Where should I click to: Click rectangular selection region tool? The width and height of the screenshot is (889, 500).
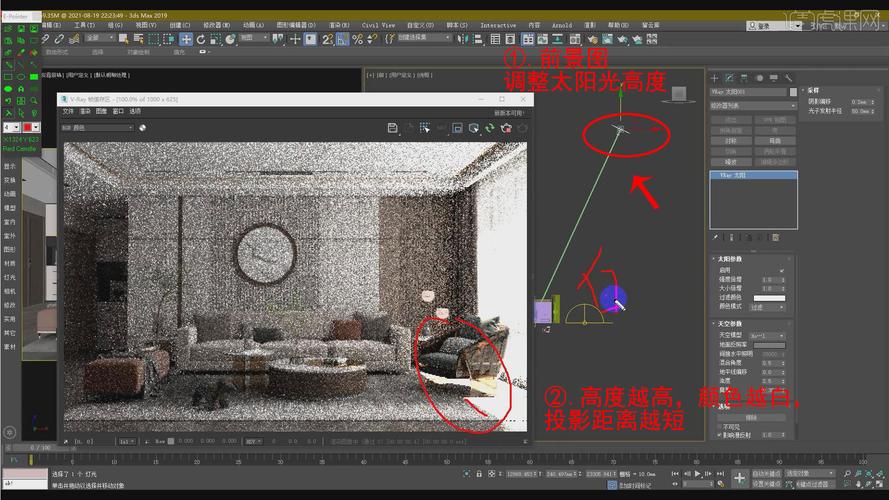(154, 39)
